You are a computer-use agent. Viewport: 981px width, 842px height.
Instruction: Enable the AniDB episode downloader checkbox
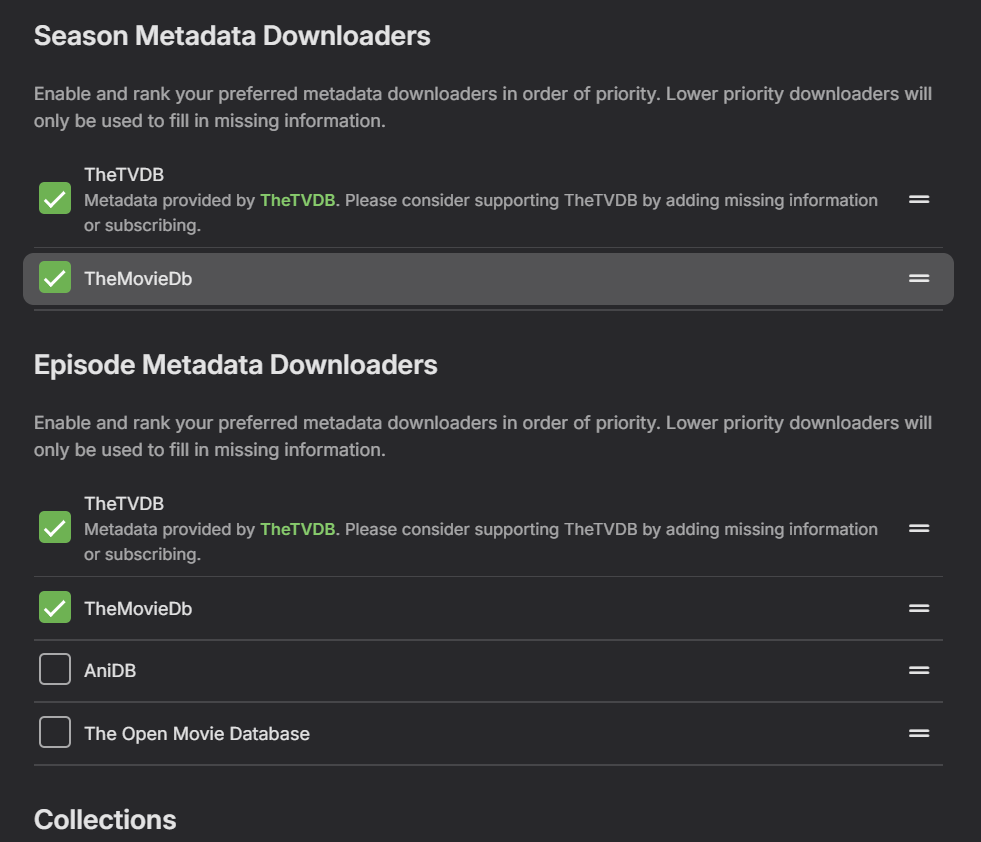pos(55,669)
